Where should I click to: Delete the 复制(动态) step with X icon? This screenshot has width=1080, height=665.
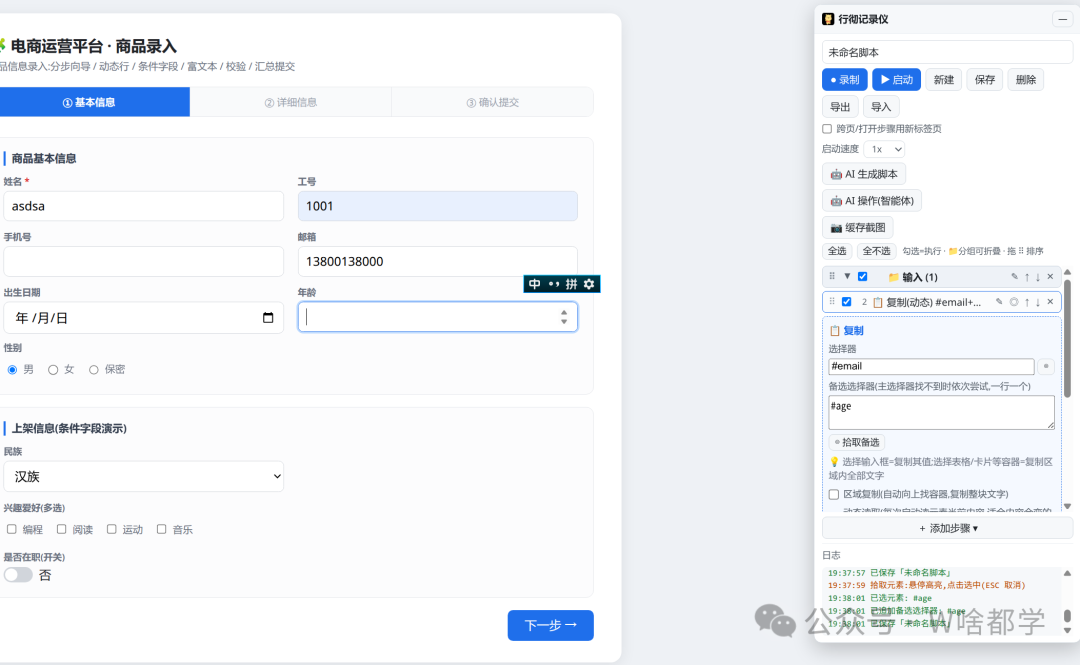click(1050, 302)
